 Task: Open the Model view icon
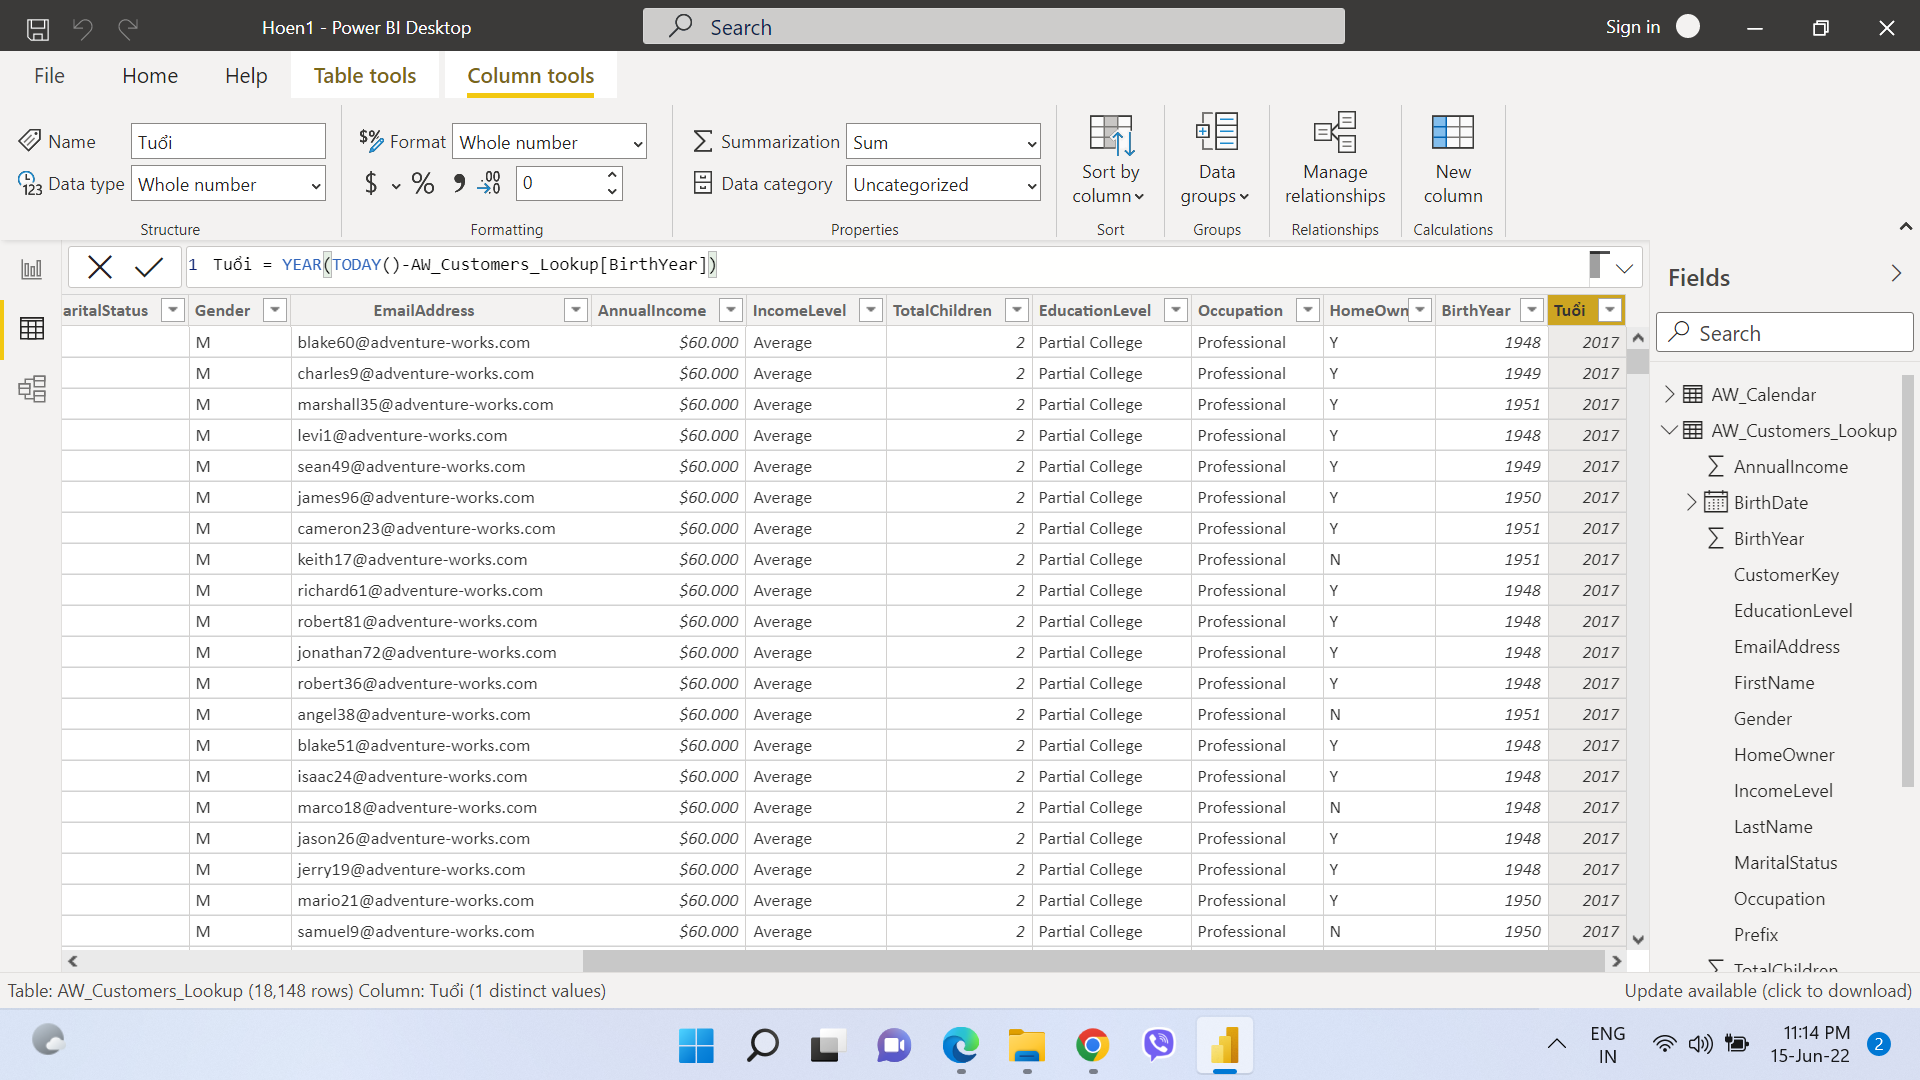[x=32, y=388]
